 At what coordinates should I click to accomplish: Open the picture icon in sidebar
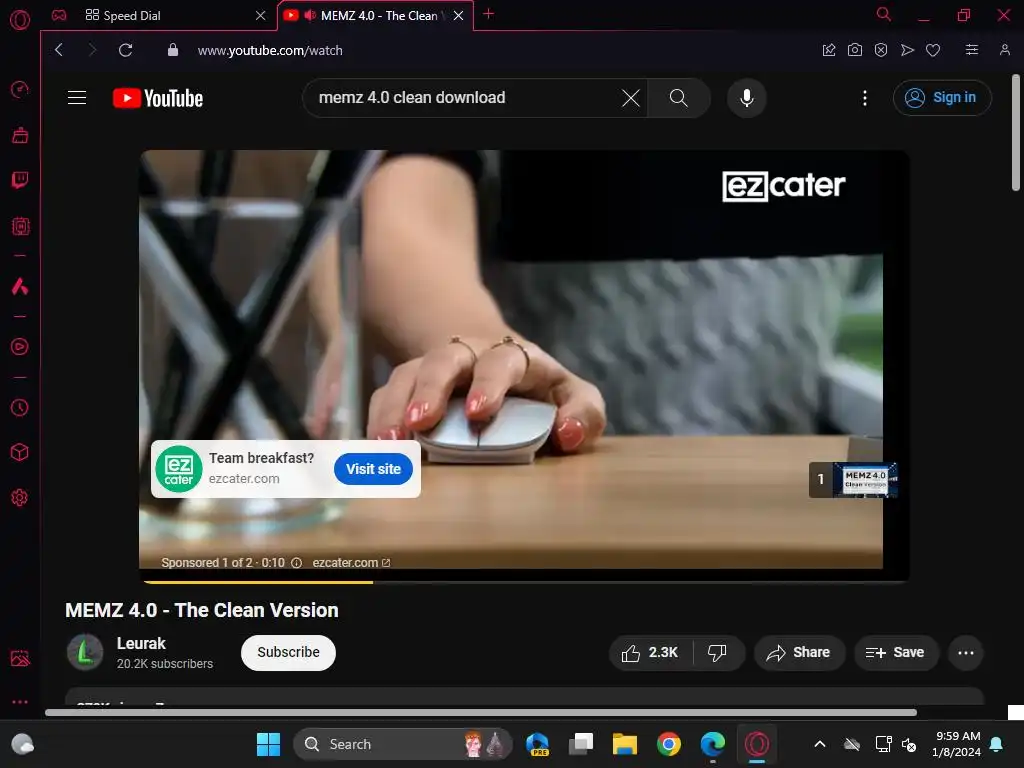[20, 658]
